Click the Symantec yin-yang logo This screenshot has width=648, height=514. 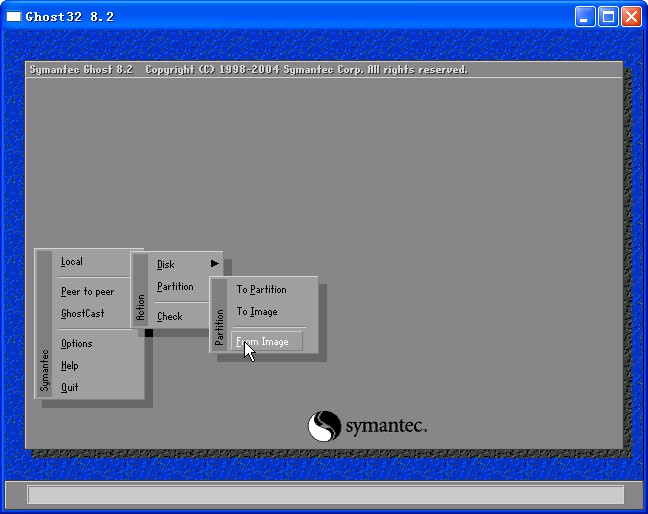click(x=324, y=426)
